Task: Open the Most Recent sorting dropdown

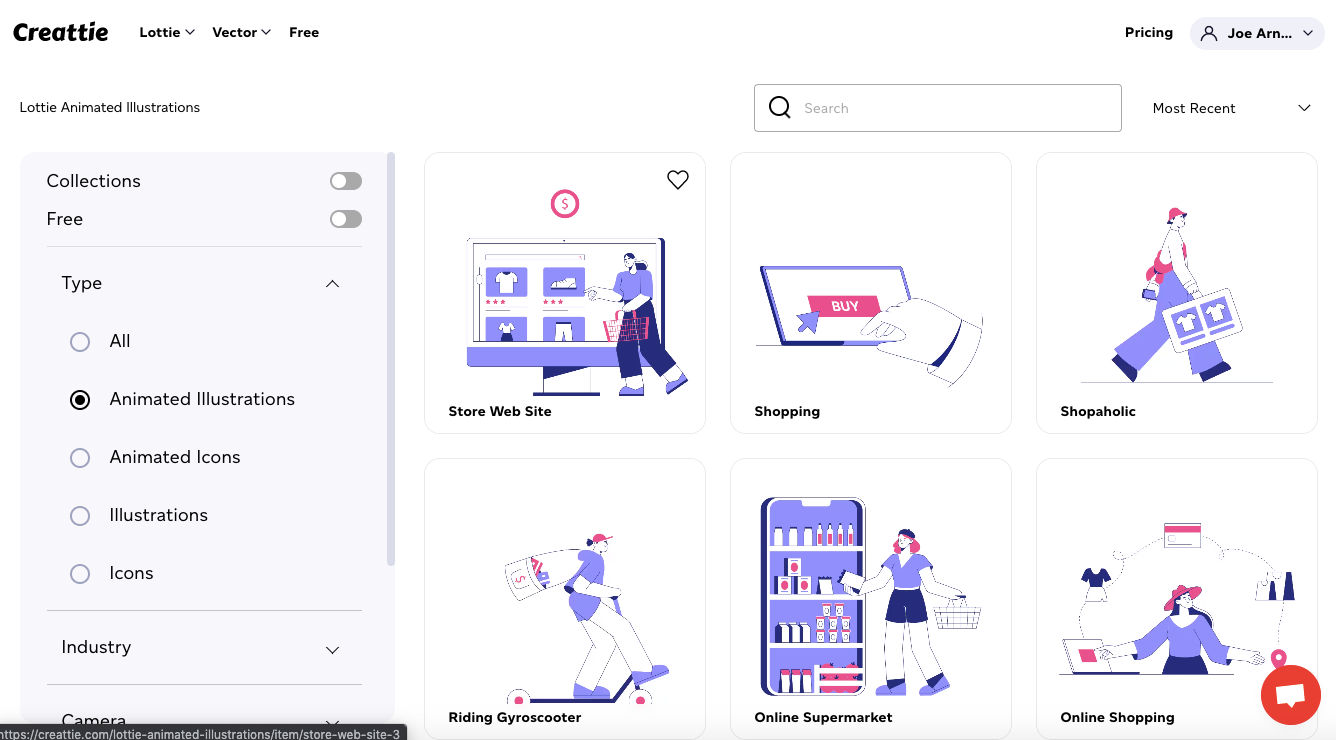Action: [1232, 108]
